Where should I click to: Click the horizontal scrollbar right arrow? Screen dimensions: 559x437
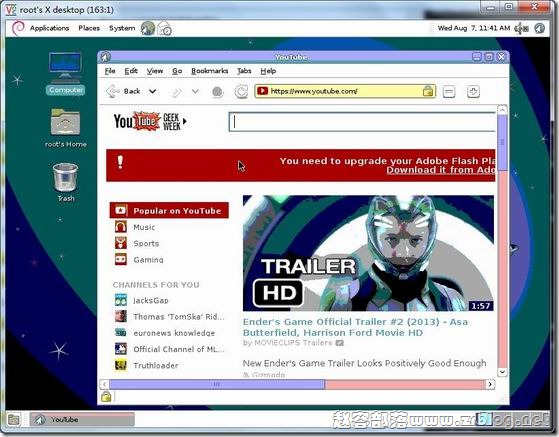[x=490, y=384]
